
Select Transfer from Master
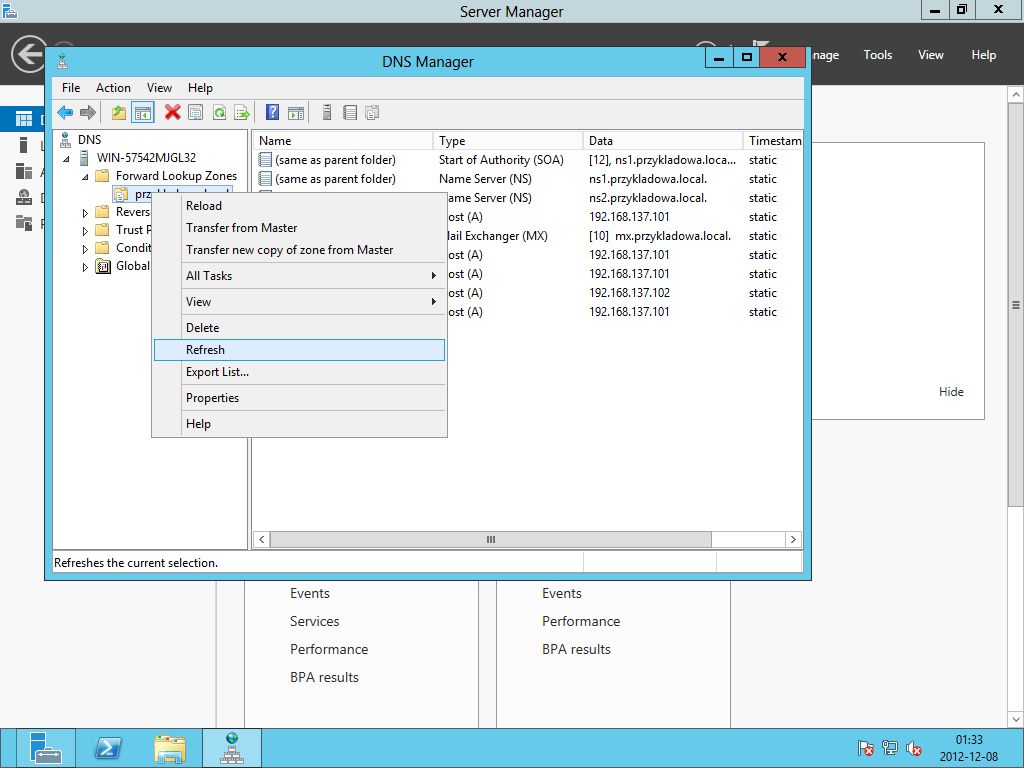tap(300, 228)
